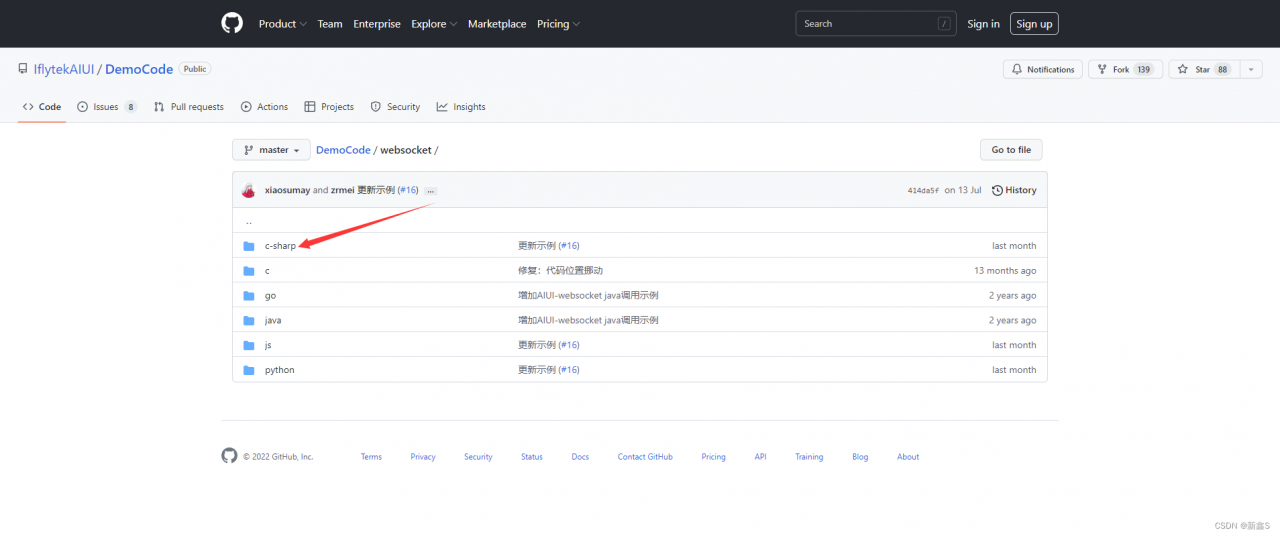This screenshot has width=1280, height=536.
Task: Click the Notifications button
Action: tap(1043, 69)
